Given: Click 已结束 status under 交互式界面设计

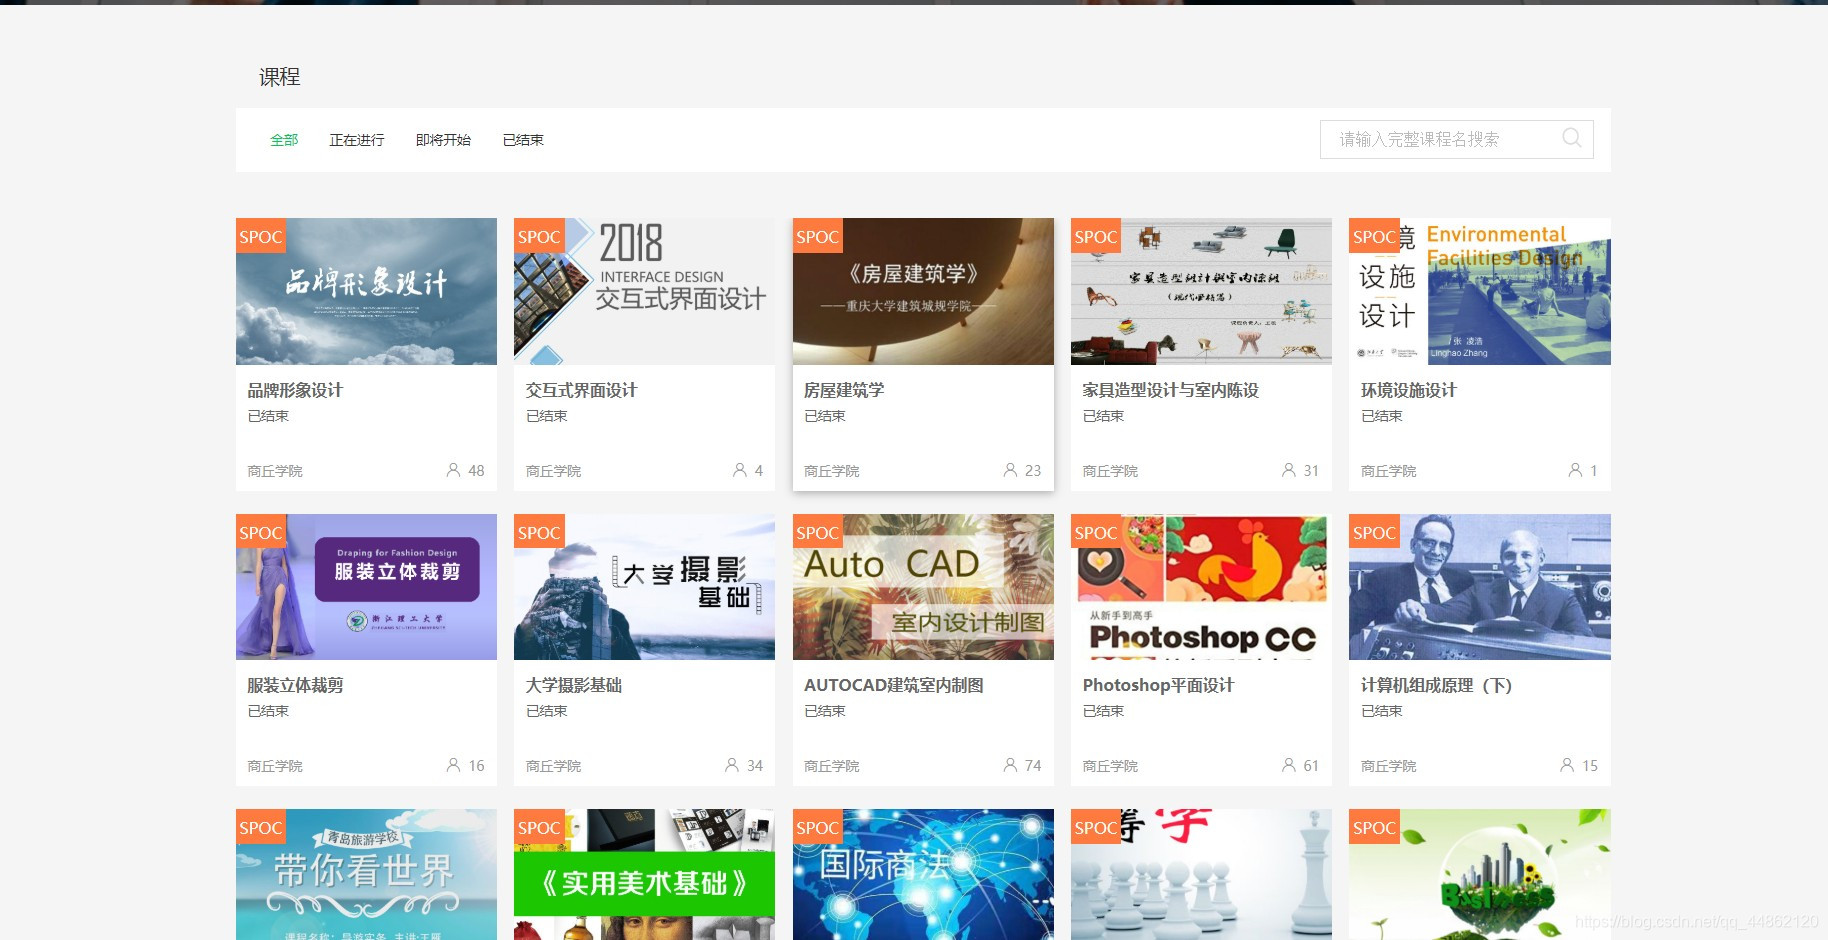Looking at the screenshot, I should click(547, 416).
